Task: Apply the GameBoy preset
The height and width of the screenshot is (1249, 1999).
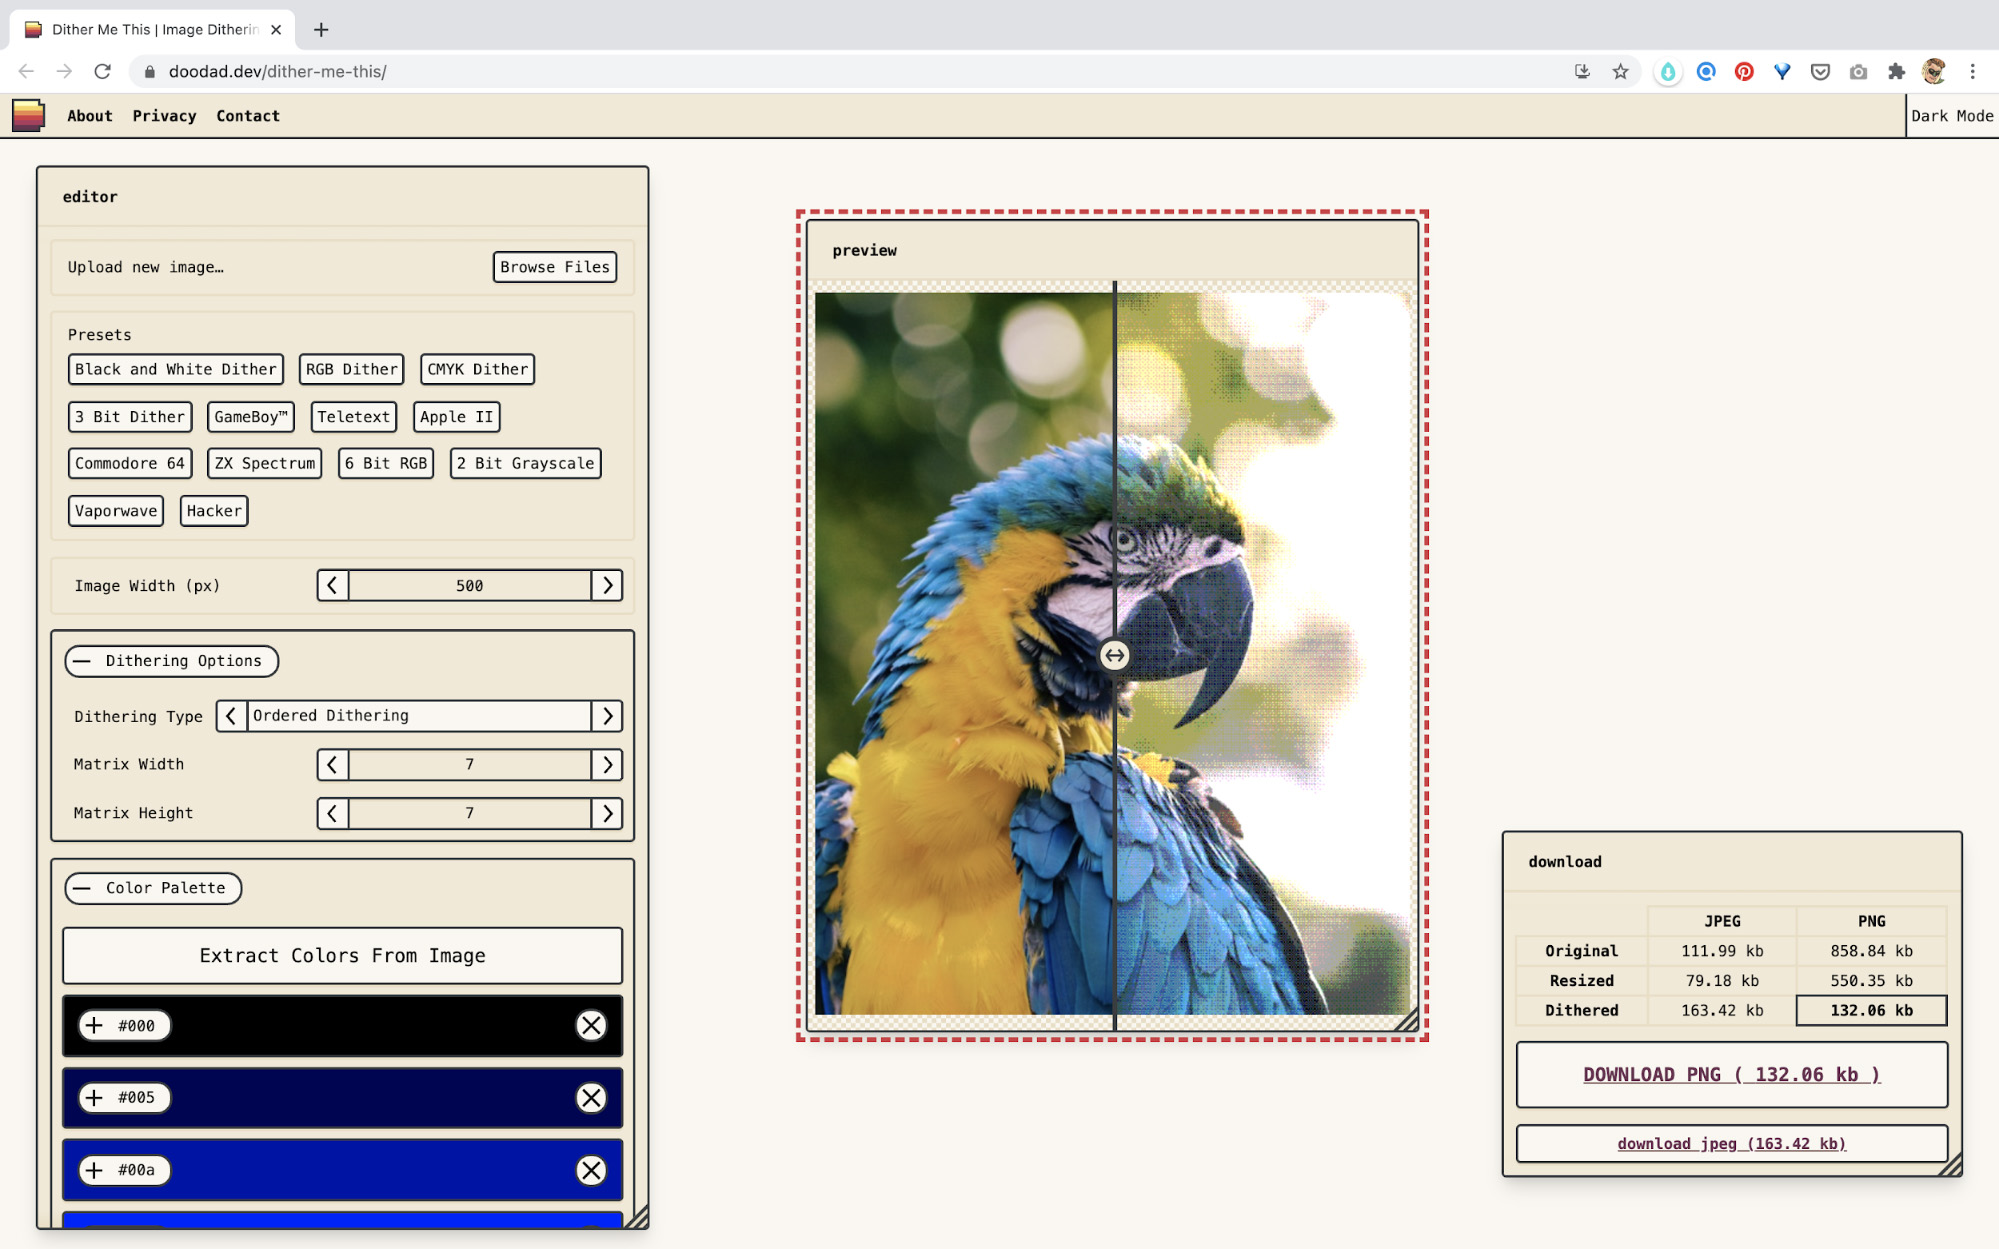Action: tap(250, 417)
